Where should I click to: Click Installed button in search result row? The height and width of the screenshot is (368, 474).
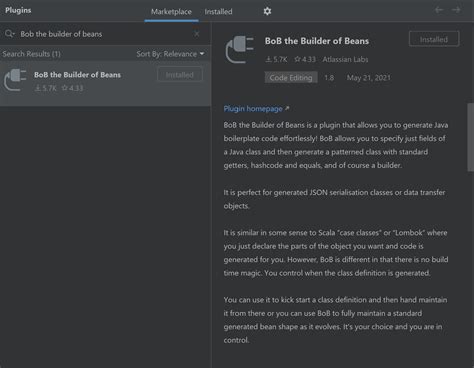[x=180, y=75]
